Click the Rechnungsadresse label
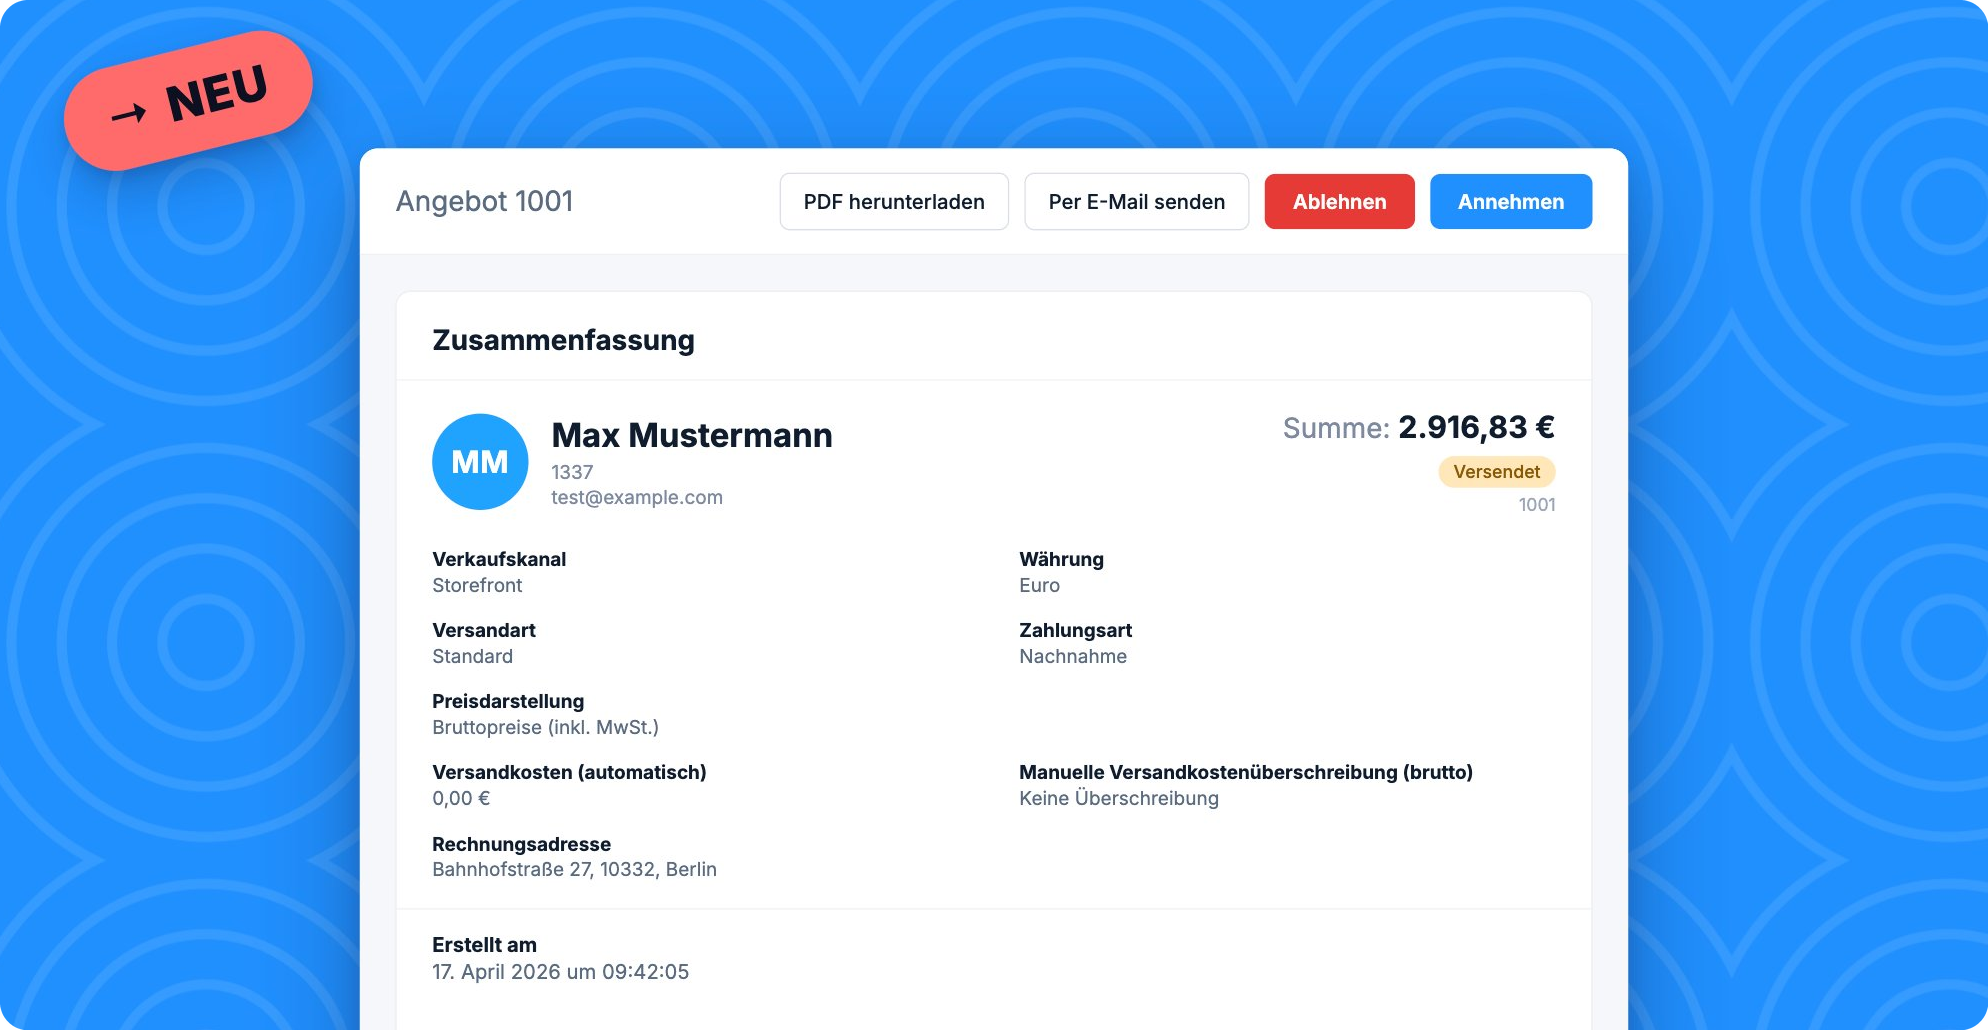The width and height of the screenshot is (1988, 1030). point(521,845)
